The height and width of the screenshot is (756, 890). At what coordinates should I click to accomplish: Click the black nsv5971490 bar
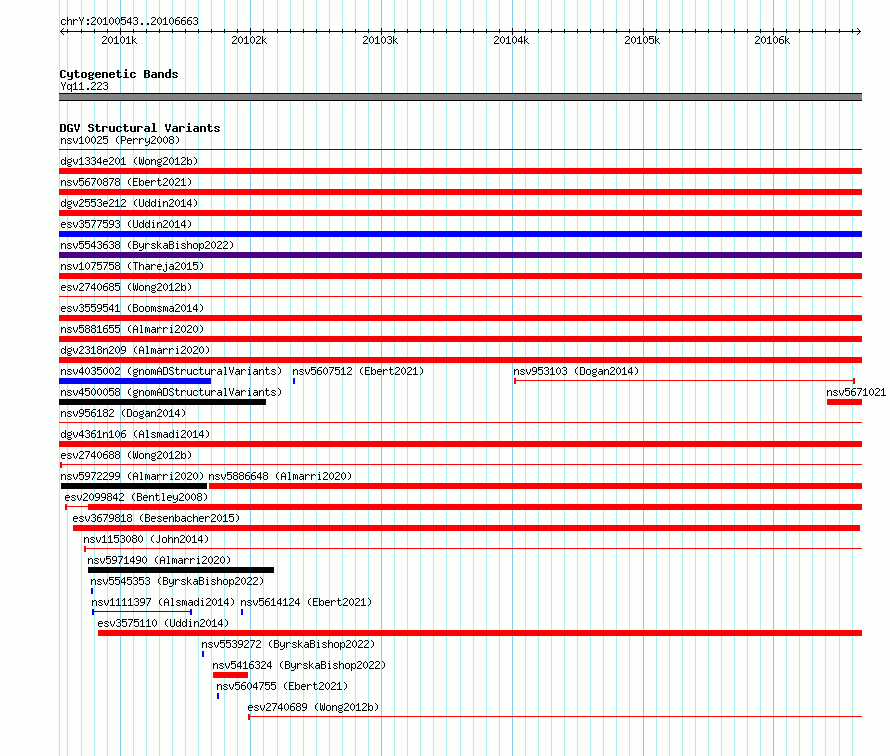click(x=180, y=570)
